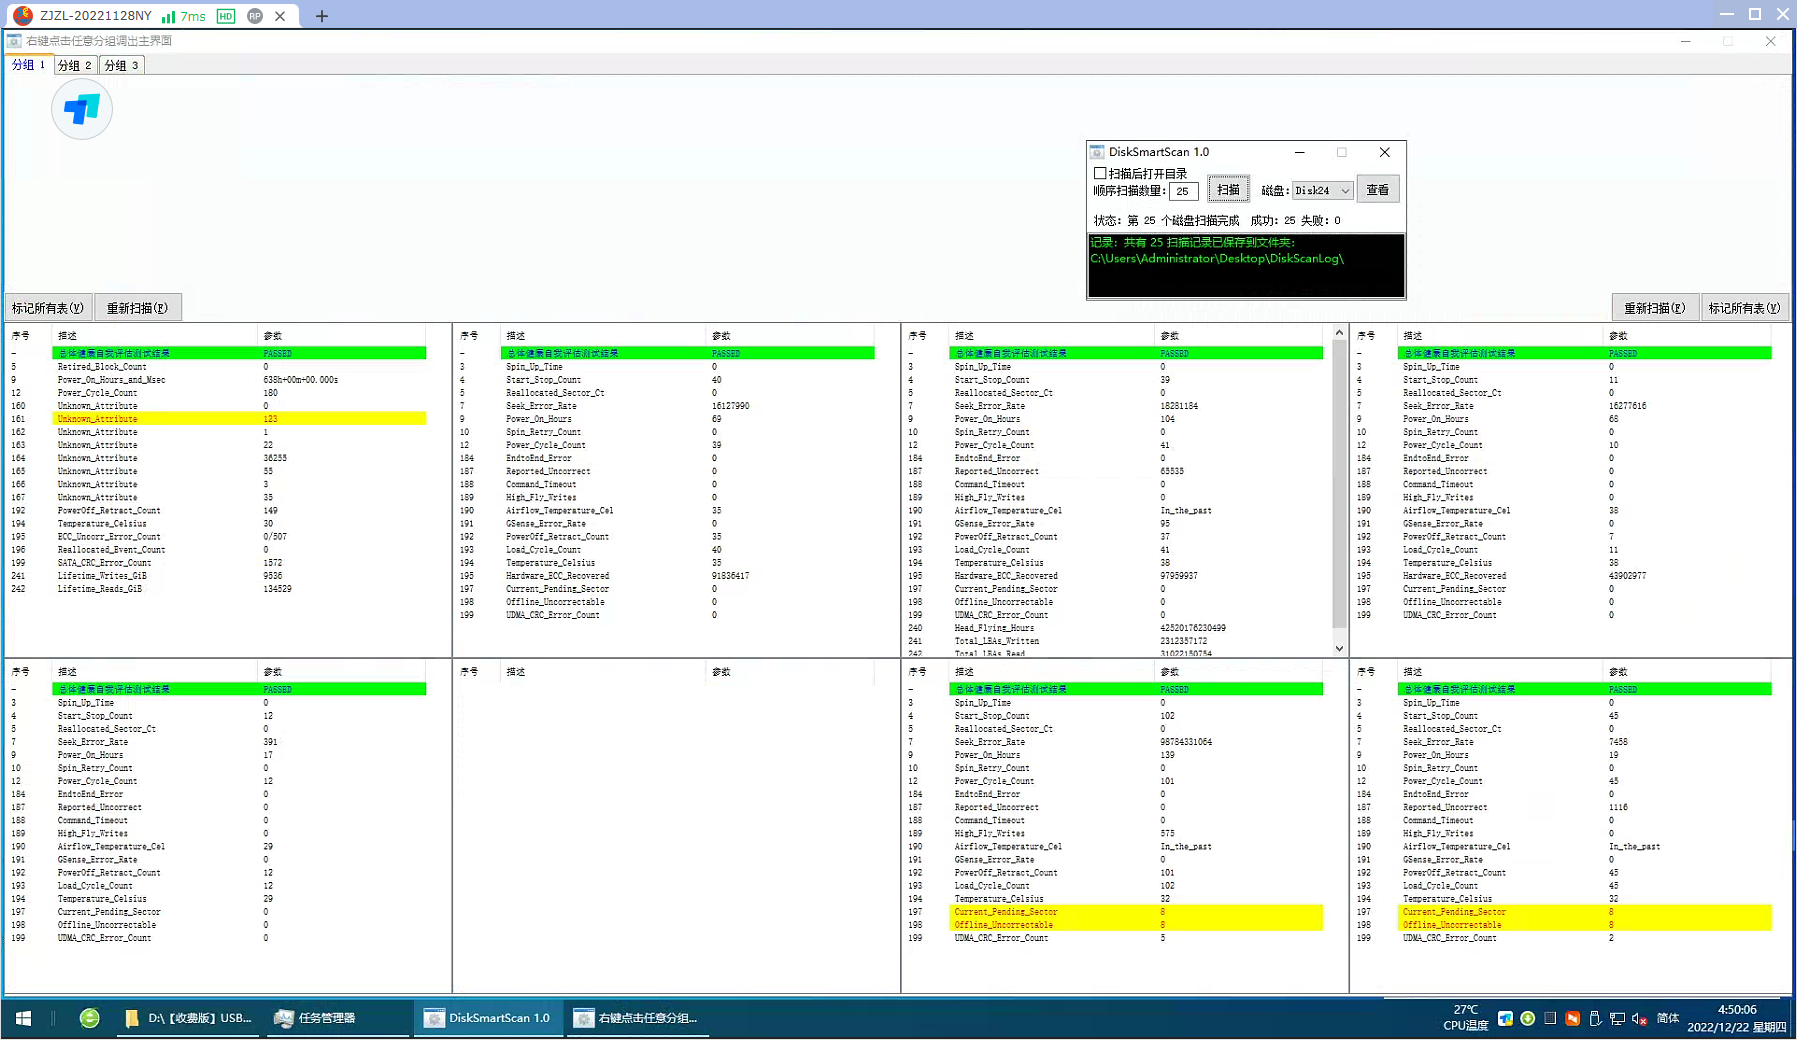Select the Total_LBAs_Written row
1797x1040 pixels.
[x=1115, y=641]
